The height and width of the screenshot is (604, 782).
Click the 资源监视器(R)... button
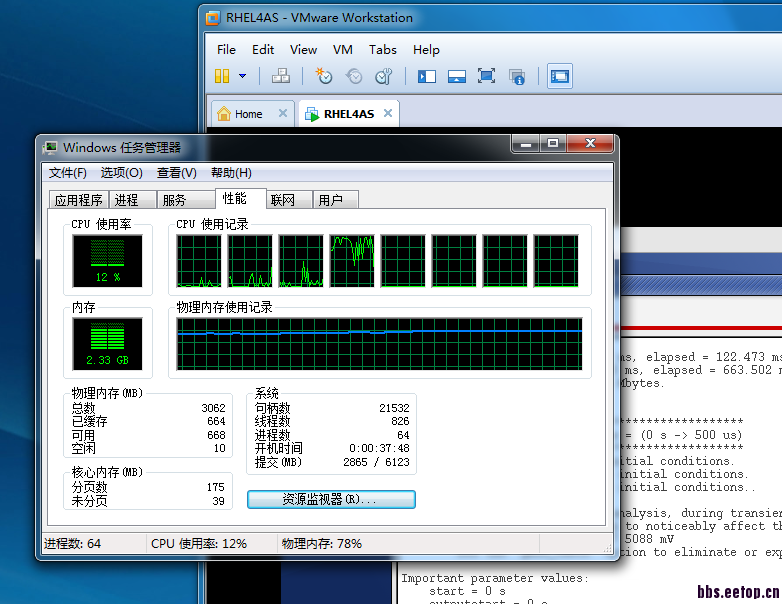pos(331,499)
